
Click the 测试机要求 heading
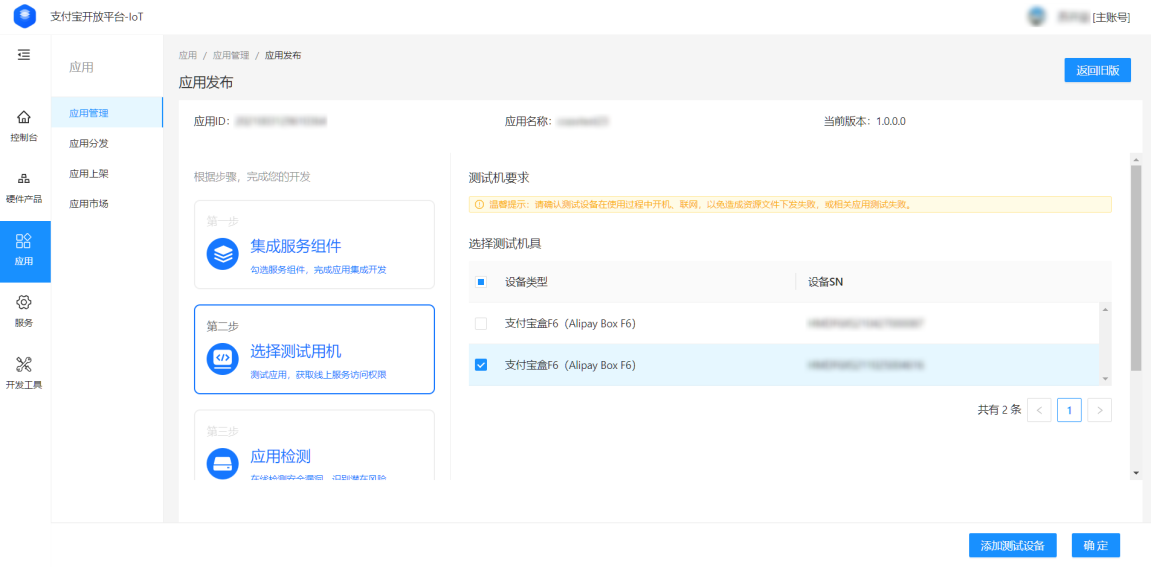(x=498, y=178)
